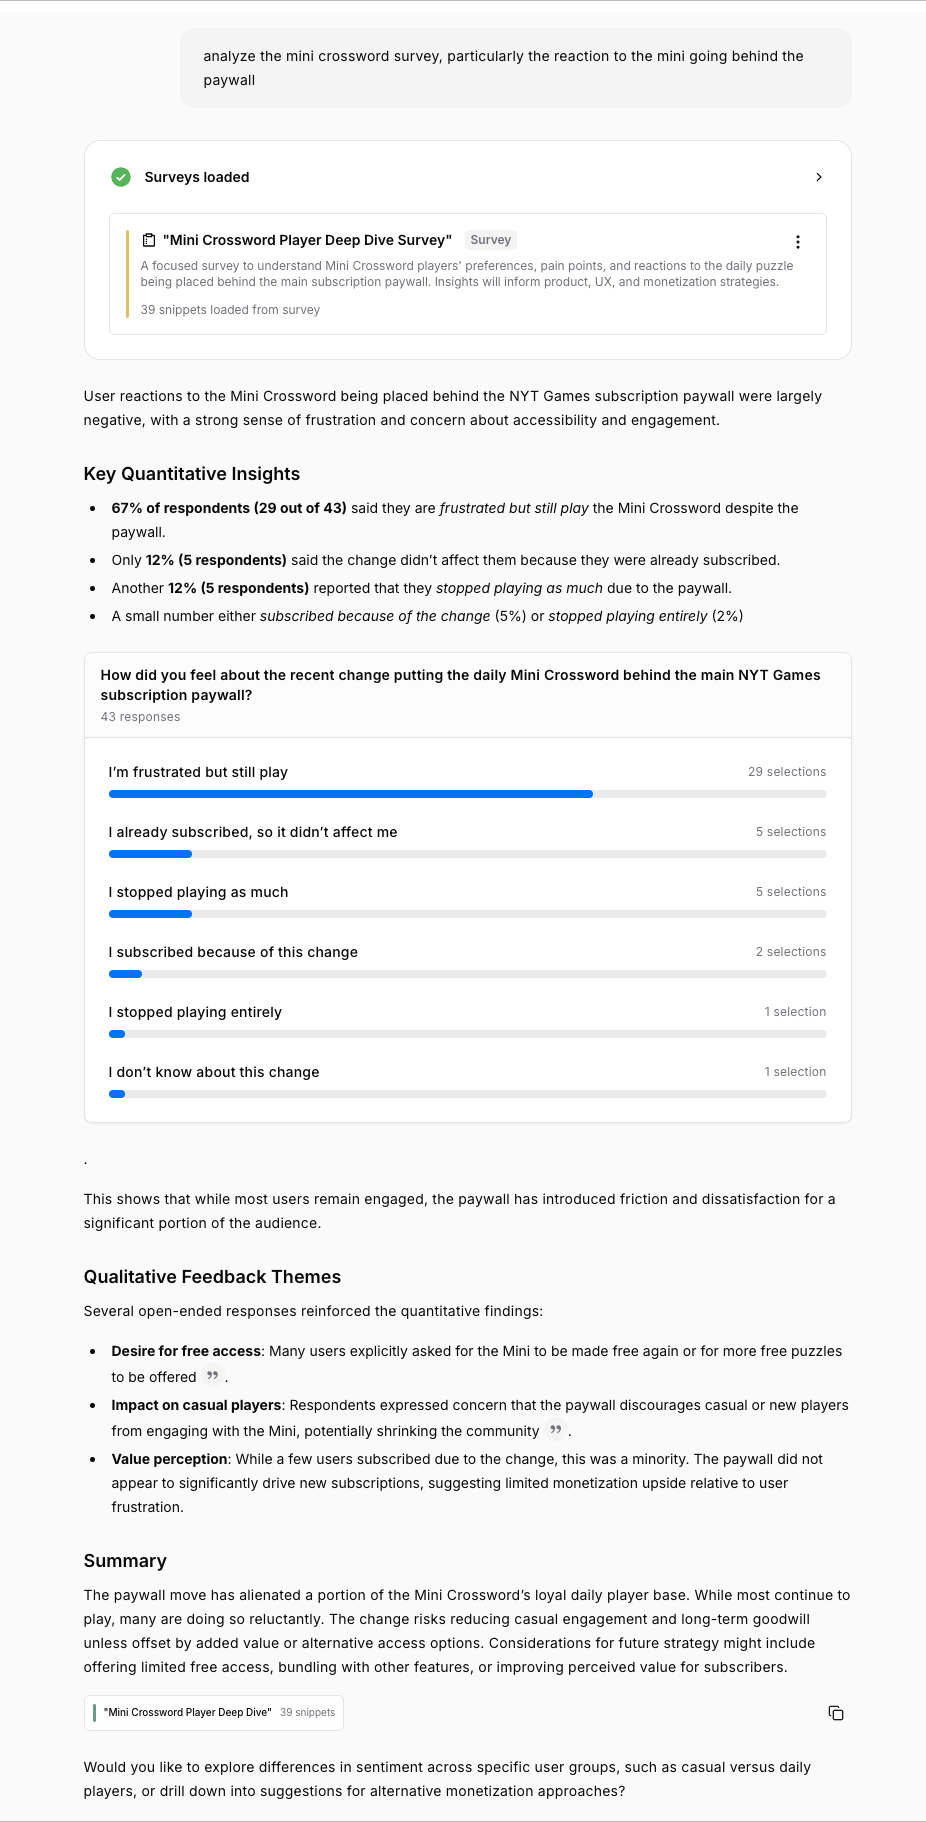Open the Mini Crossword Player Deep Dive citation chip
This screenshot has width=926, height=1822.
click(187, 1712)
